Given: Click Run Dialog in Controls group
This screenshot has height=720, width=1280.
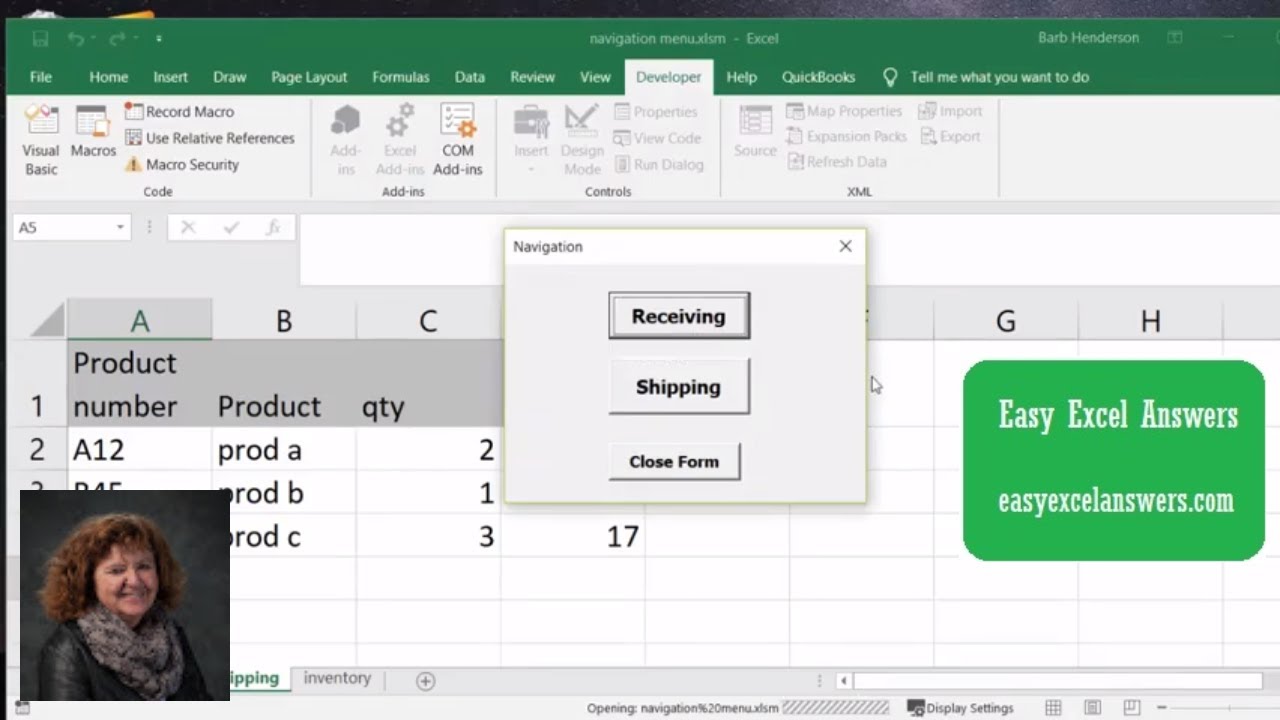Looking at the screenshot, I should coord(659,164).
